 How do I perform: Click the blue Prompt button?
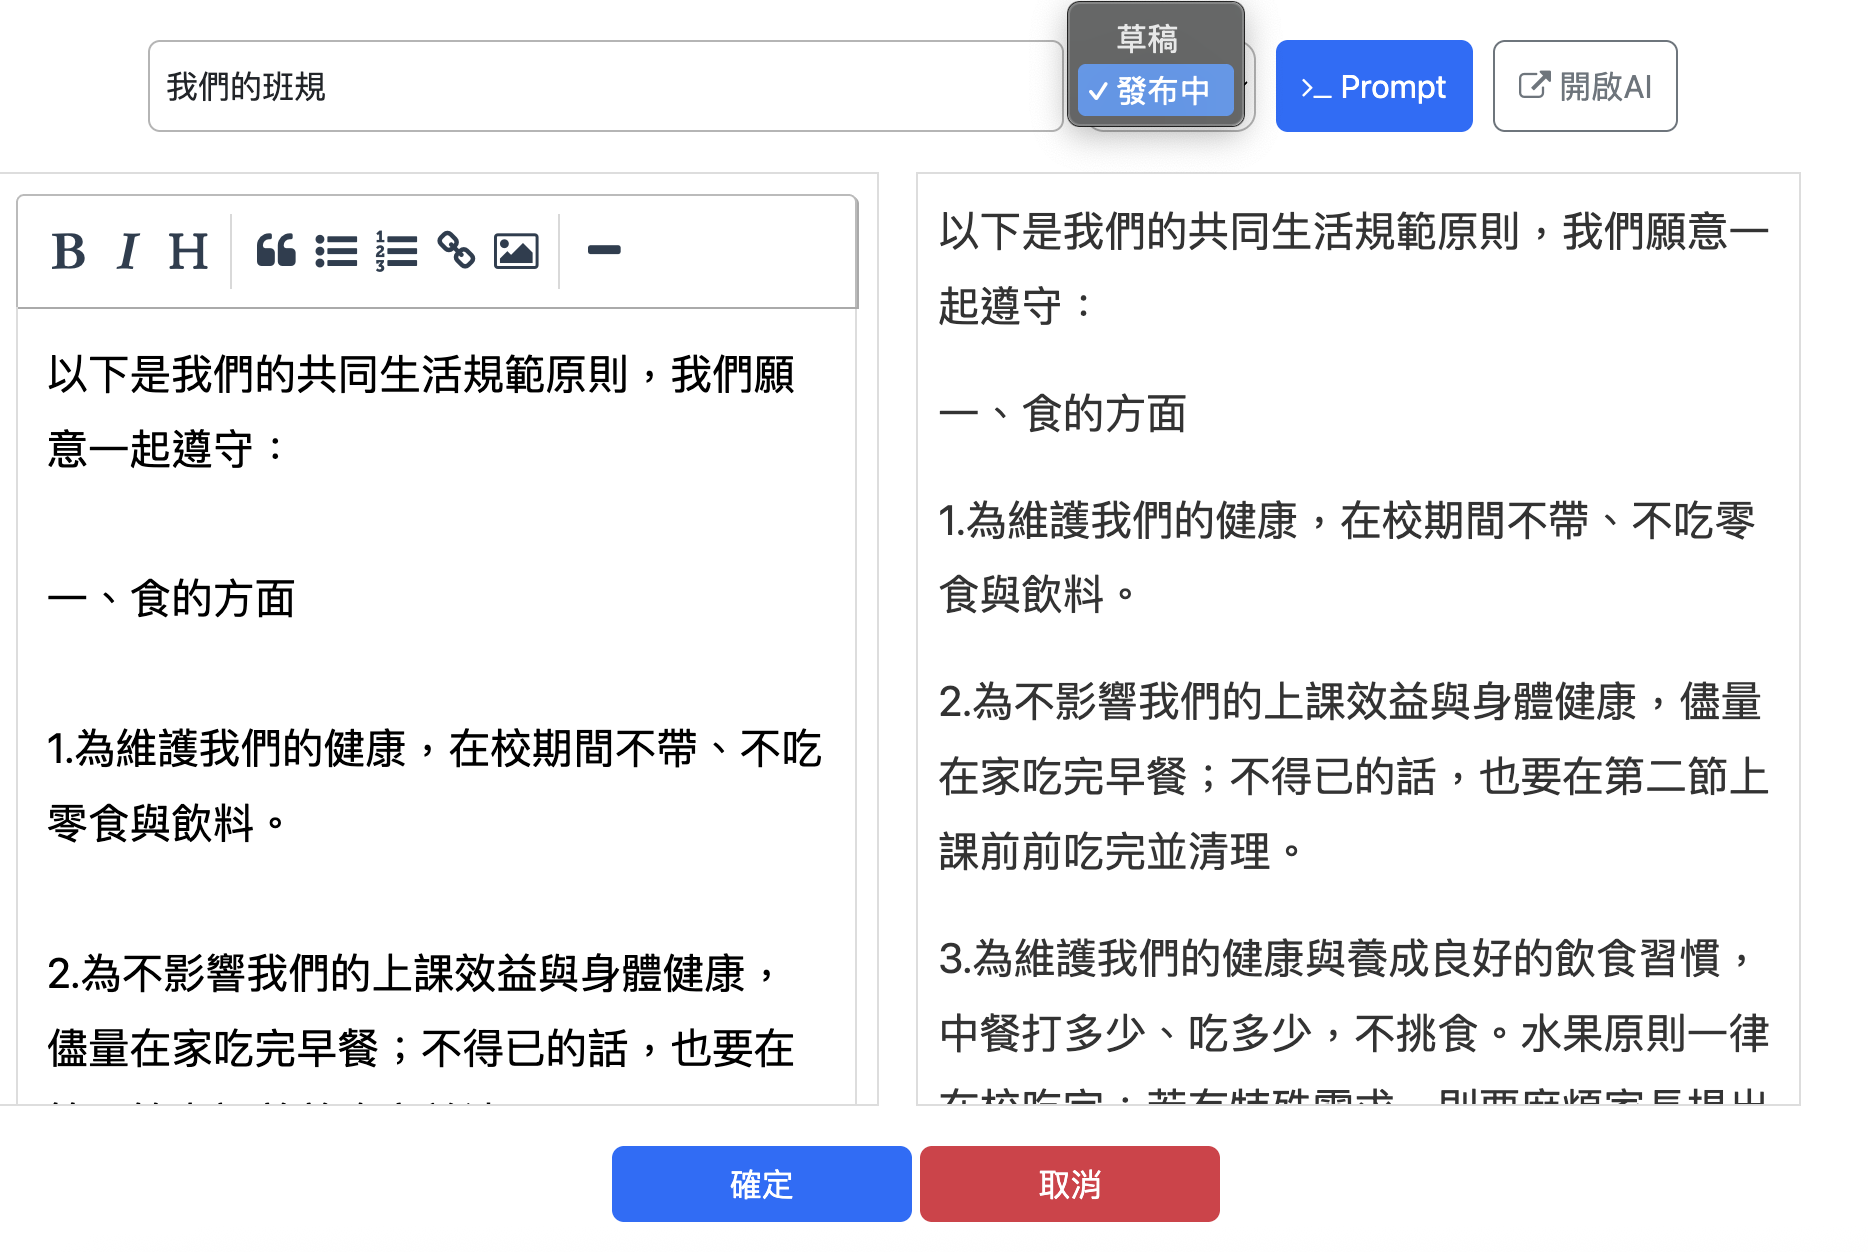tap(1373, 87)
